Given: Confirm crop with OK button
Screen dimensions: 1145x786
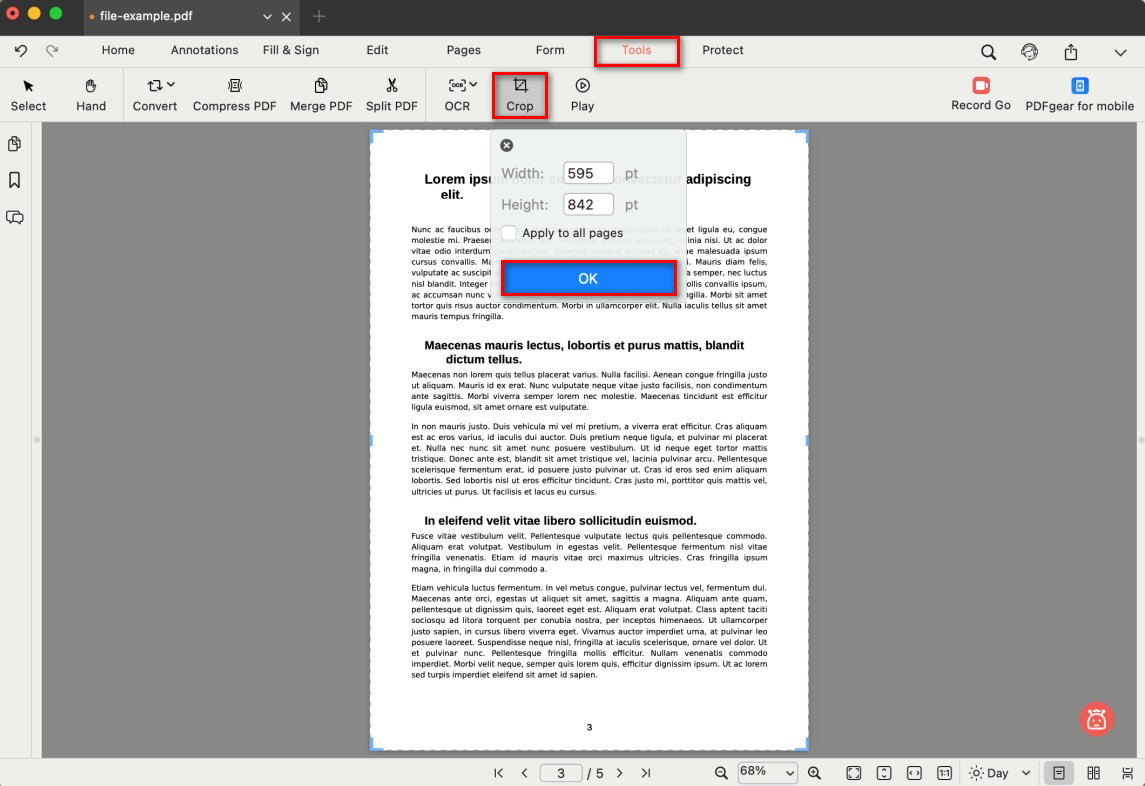Looking at the screenshot, I should click(x=588, y=279).
